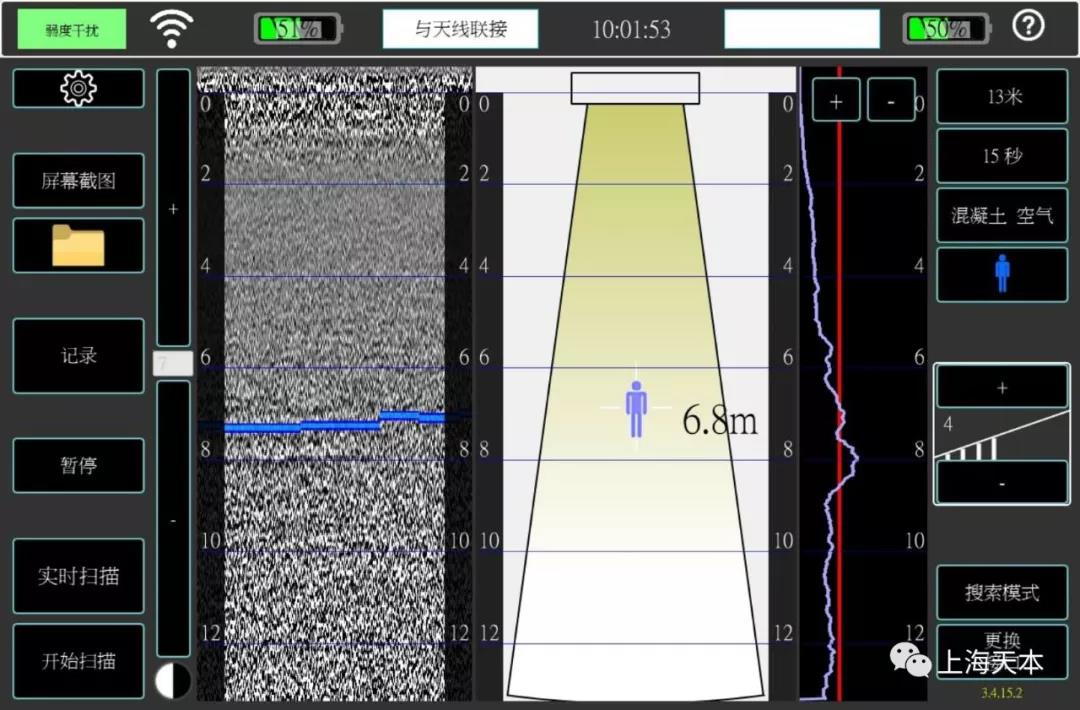The height and width of the screenshot is (710, 1080).
Task: Change the 混凝土 空气 medium setting
Action: click(1002, 216)
